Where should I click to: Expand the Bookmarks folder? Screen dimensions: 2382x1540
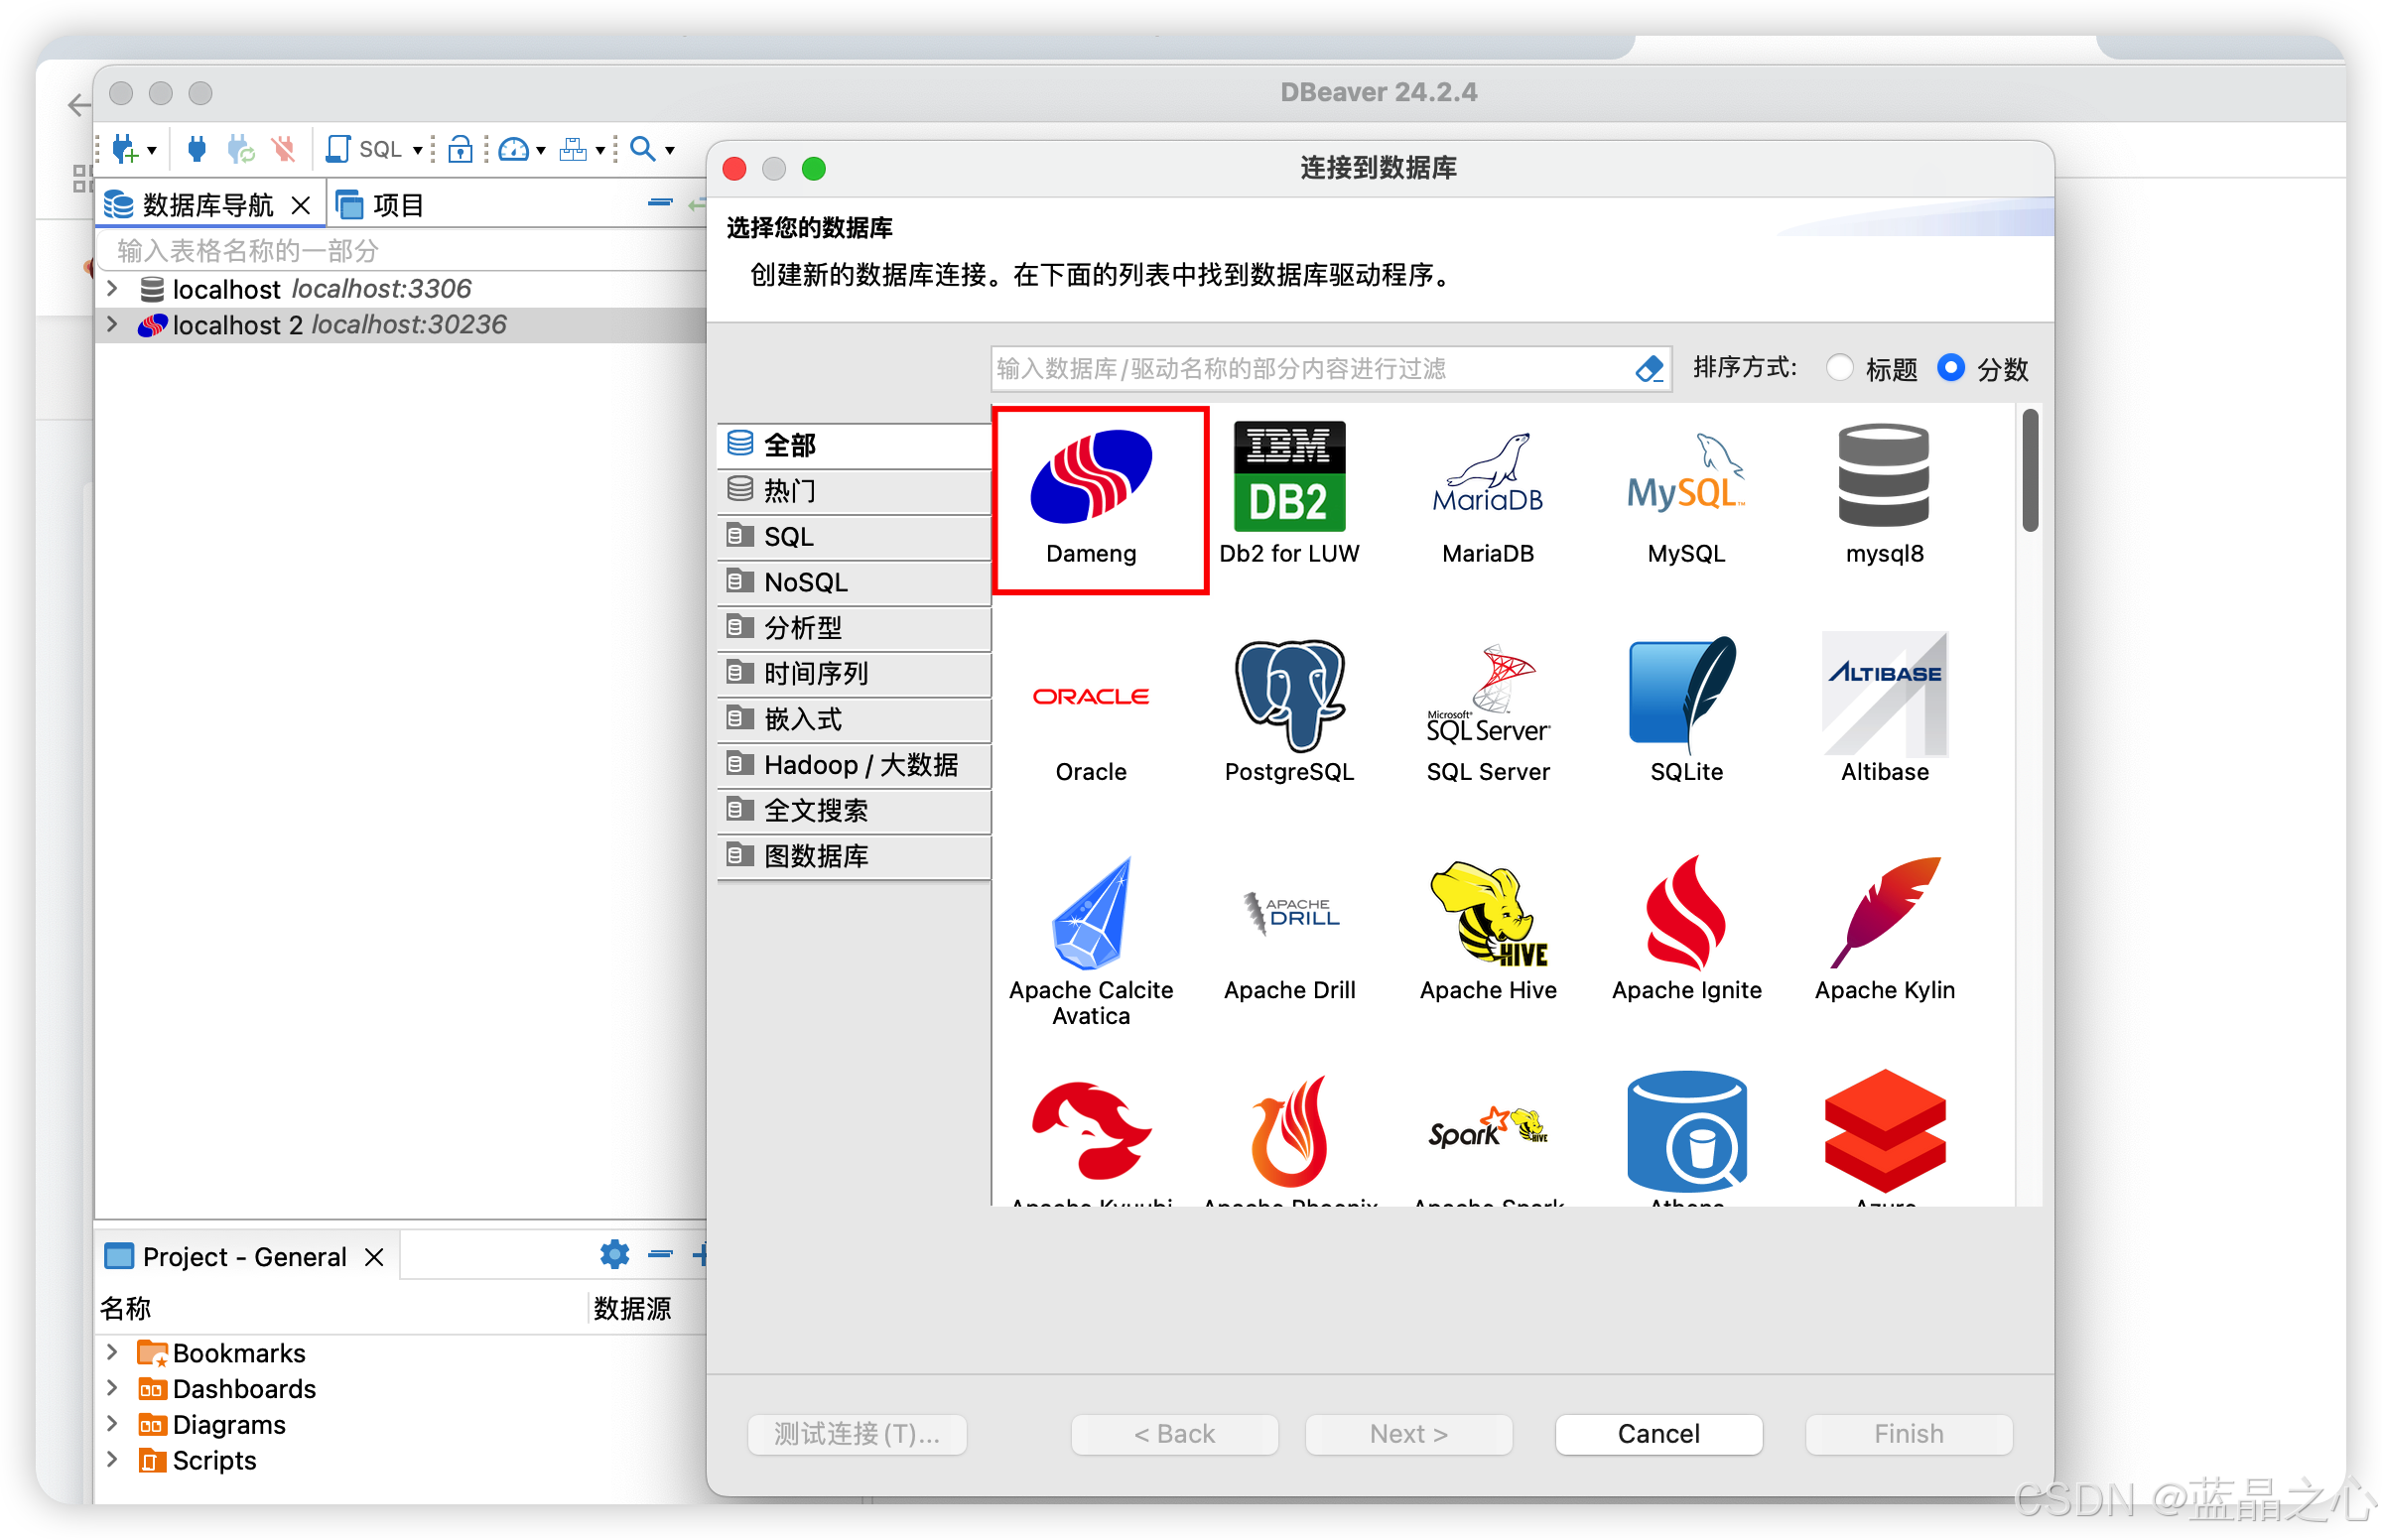[x=112, y=1351]
